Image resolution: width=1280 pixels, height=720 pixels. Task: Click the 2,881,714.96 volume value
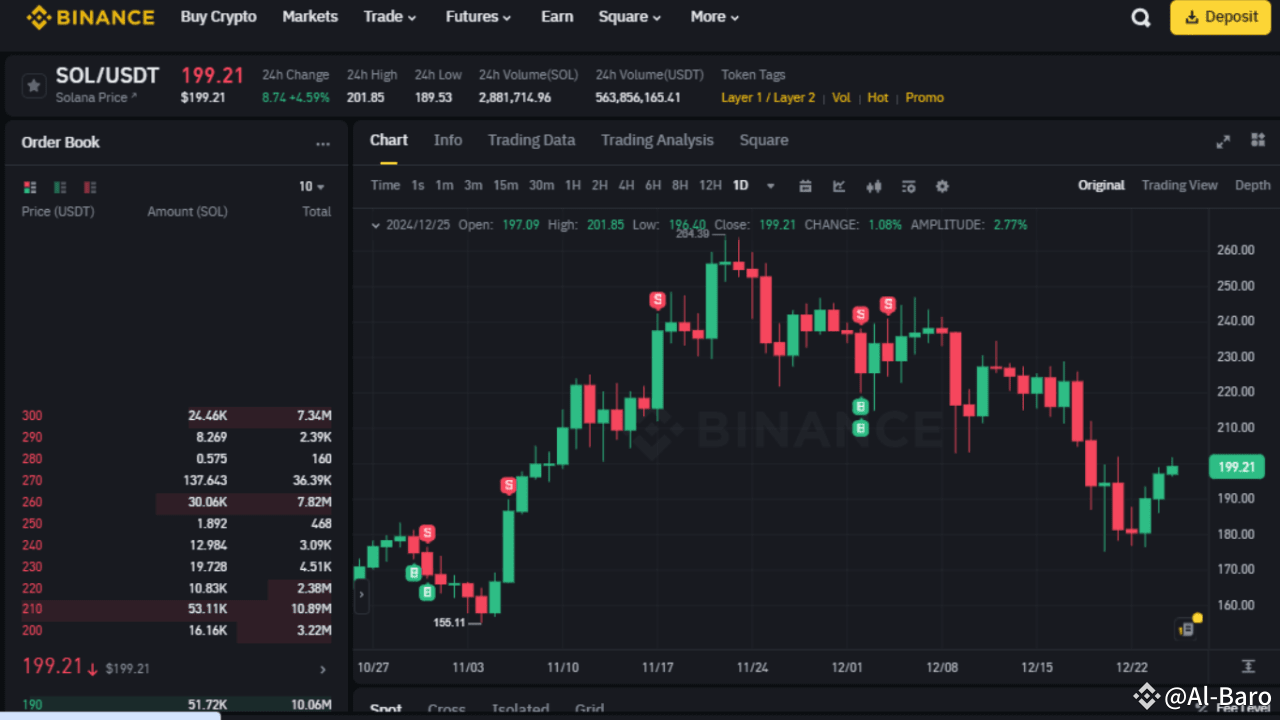tap(515, 98)
